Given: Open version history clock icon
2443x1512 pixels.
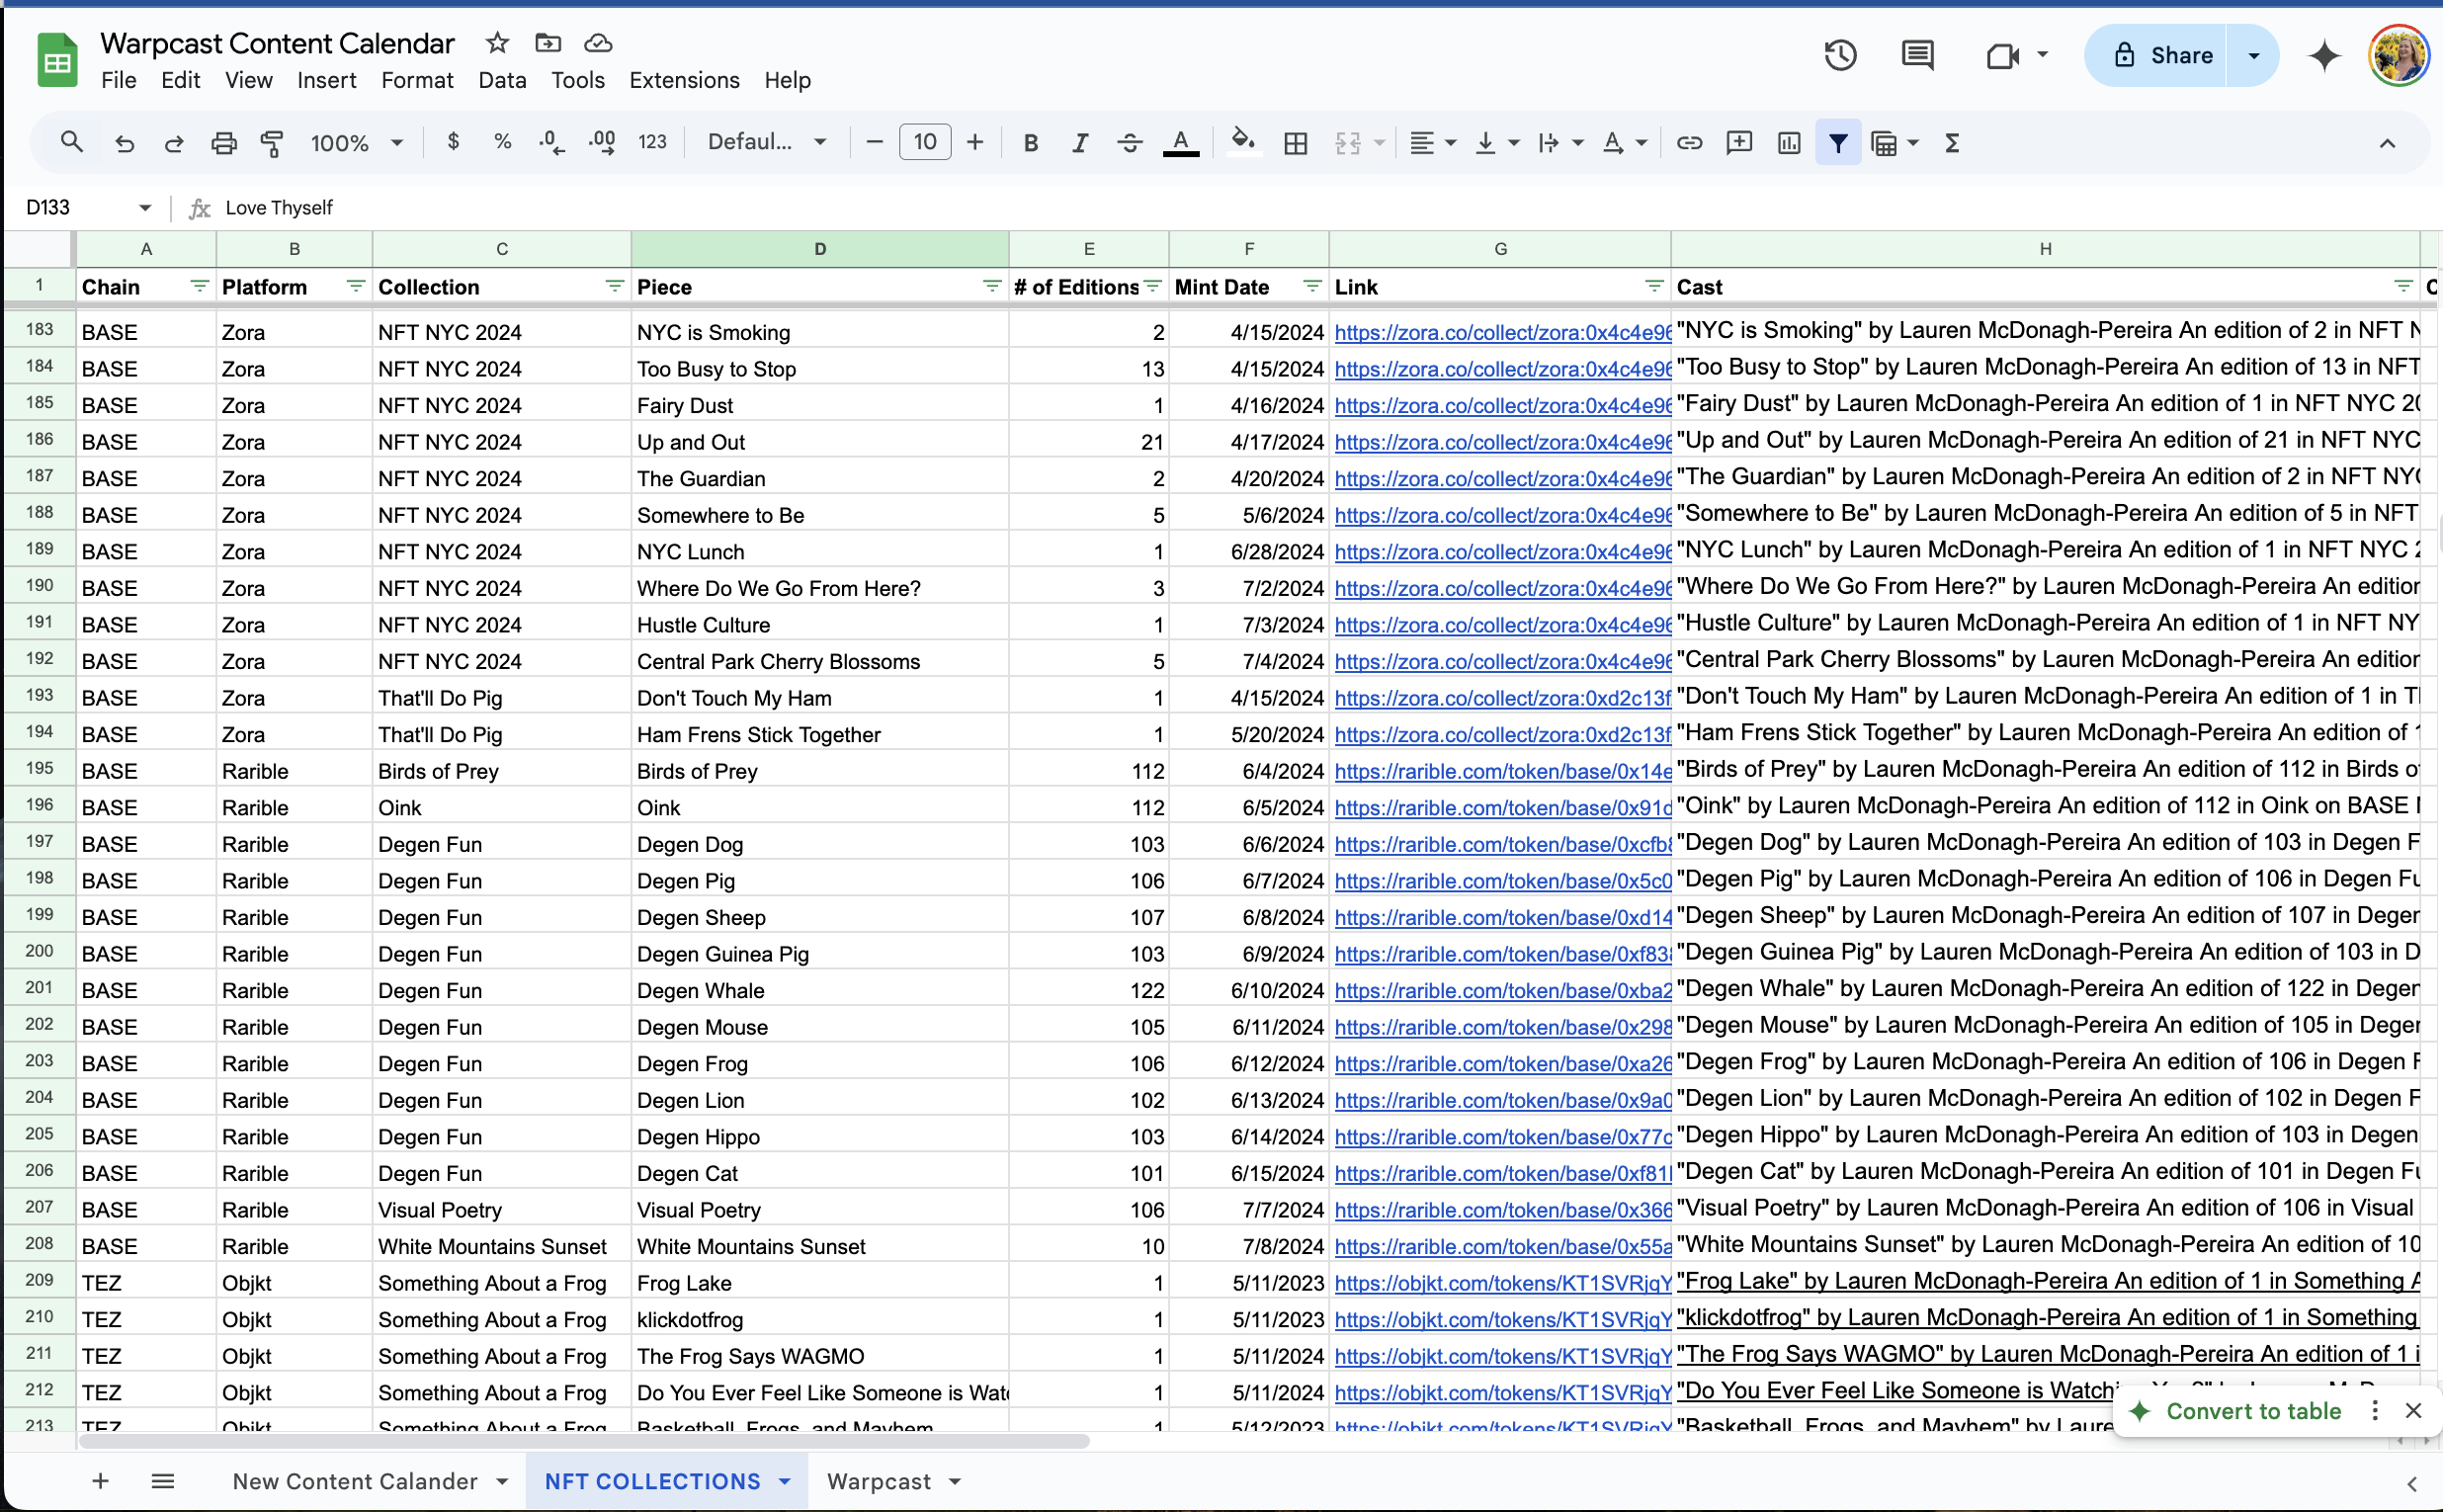Looking at the screenshot, I should click(1840, 55).
